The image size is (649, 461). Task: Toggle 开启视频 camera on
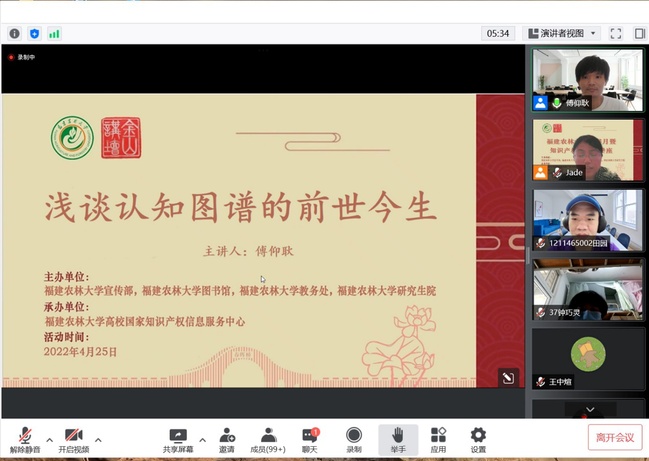point(73,439)
